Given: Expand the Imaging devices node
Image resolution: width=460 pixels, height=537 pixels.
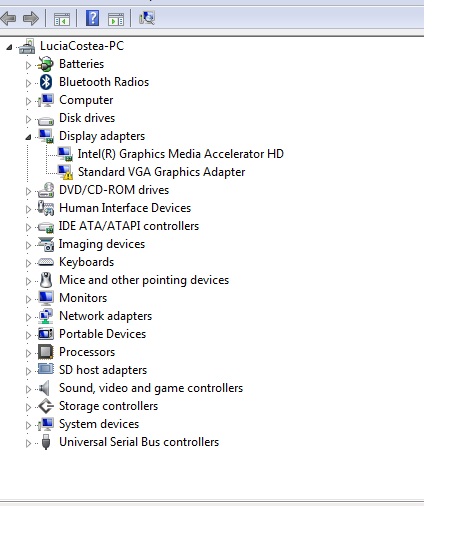Looking at the screenshot, I should pos(28,245).
